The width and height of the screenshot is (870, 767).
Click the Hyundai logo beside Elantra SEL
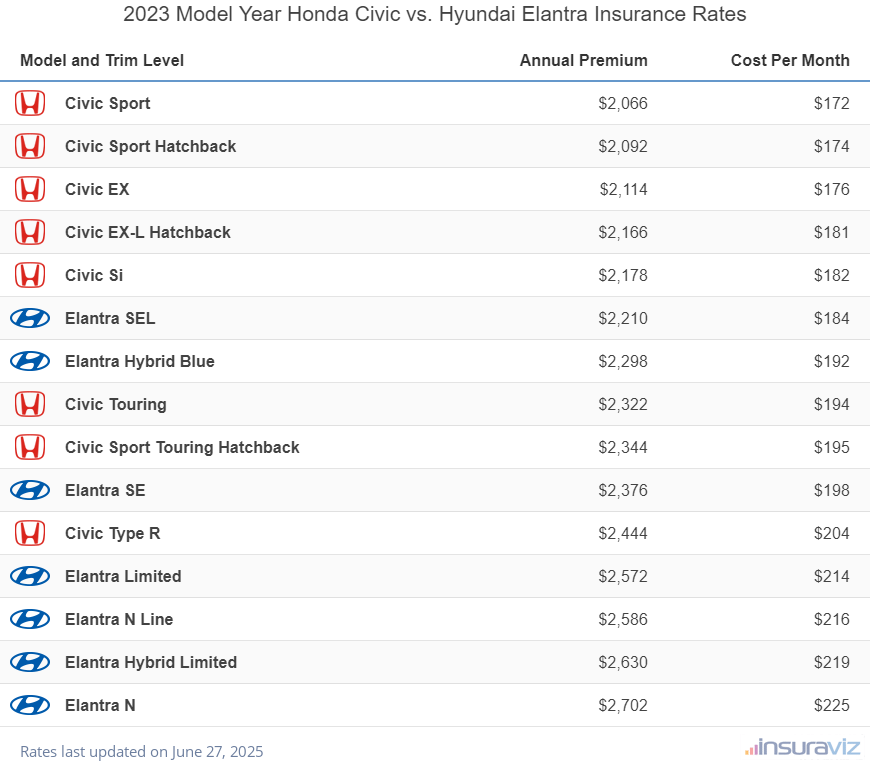click(30, 319)
